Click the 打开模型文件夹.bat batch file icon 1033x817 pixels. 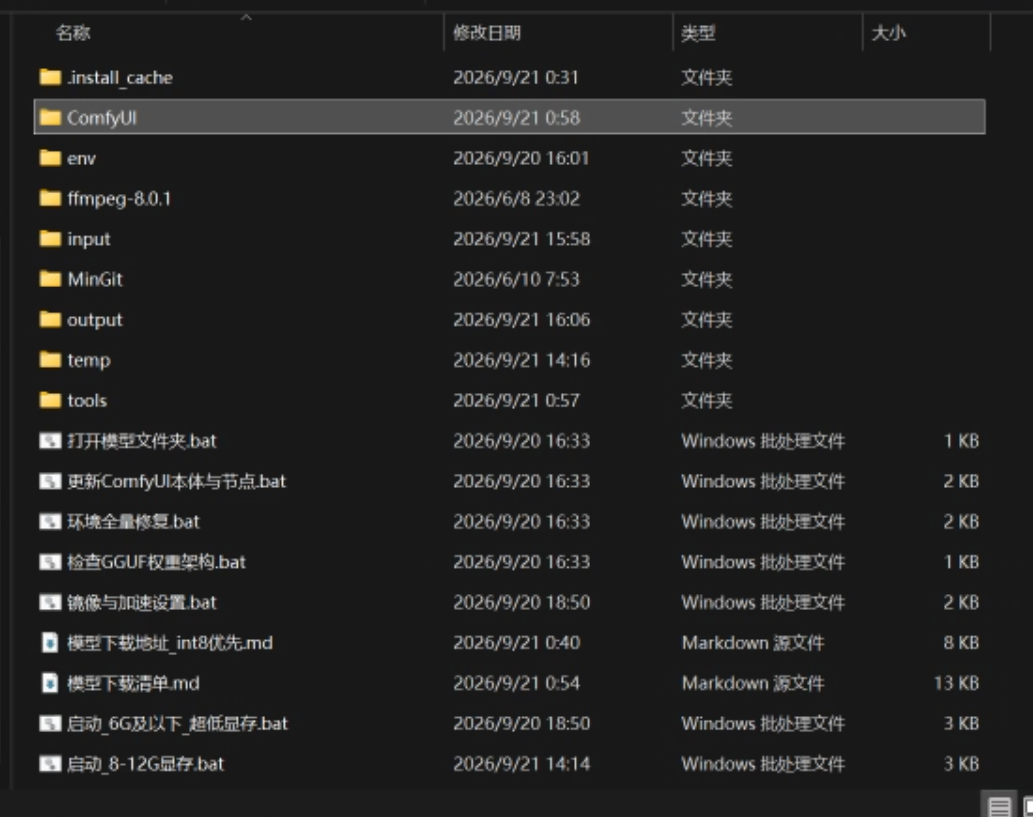(50, 441)
